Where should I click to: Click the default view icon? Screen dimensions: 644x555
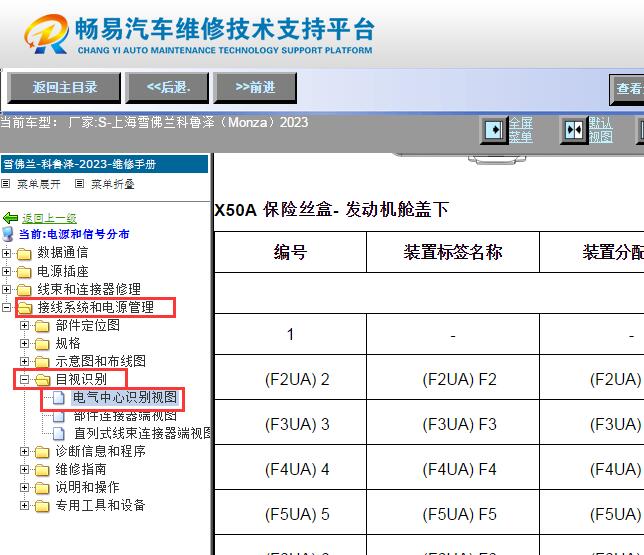(x=573, y=130)
